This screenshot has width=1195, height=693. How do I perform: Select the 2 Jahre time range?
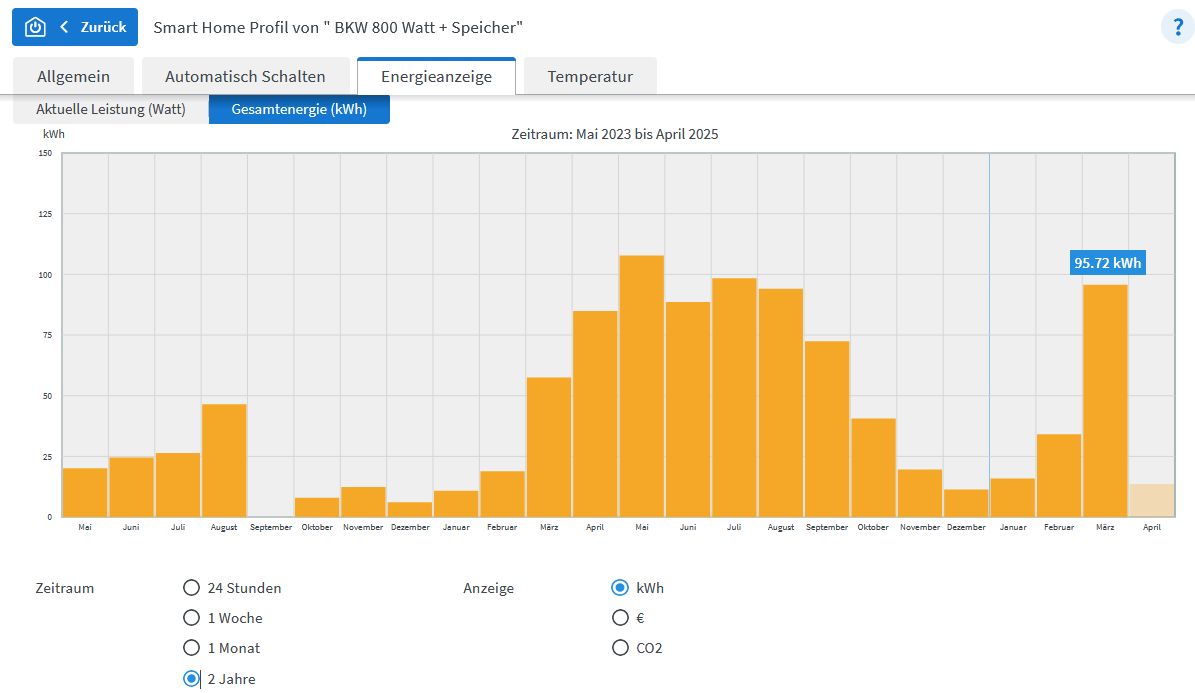[191, 679]
